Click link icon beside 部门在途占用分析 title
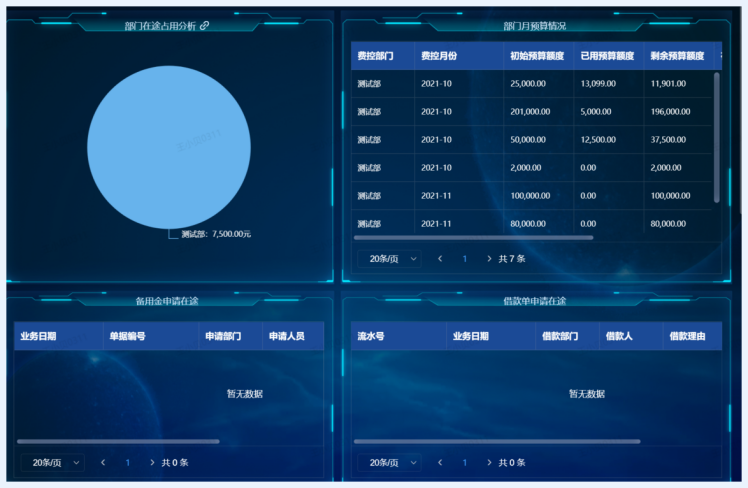The height and width of the screenshot is (488, 748). tap(205, 26)
